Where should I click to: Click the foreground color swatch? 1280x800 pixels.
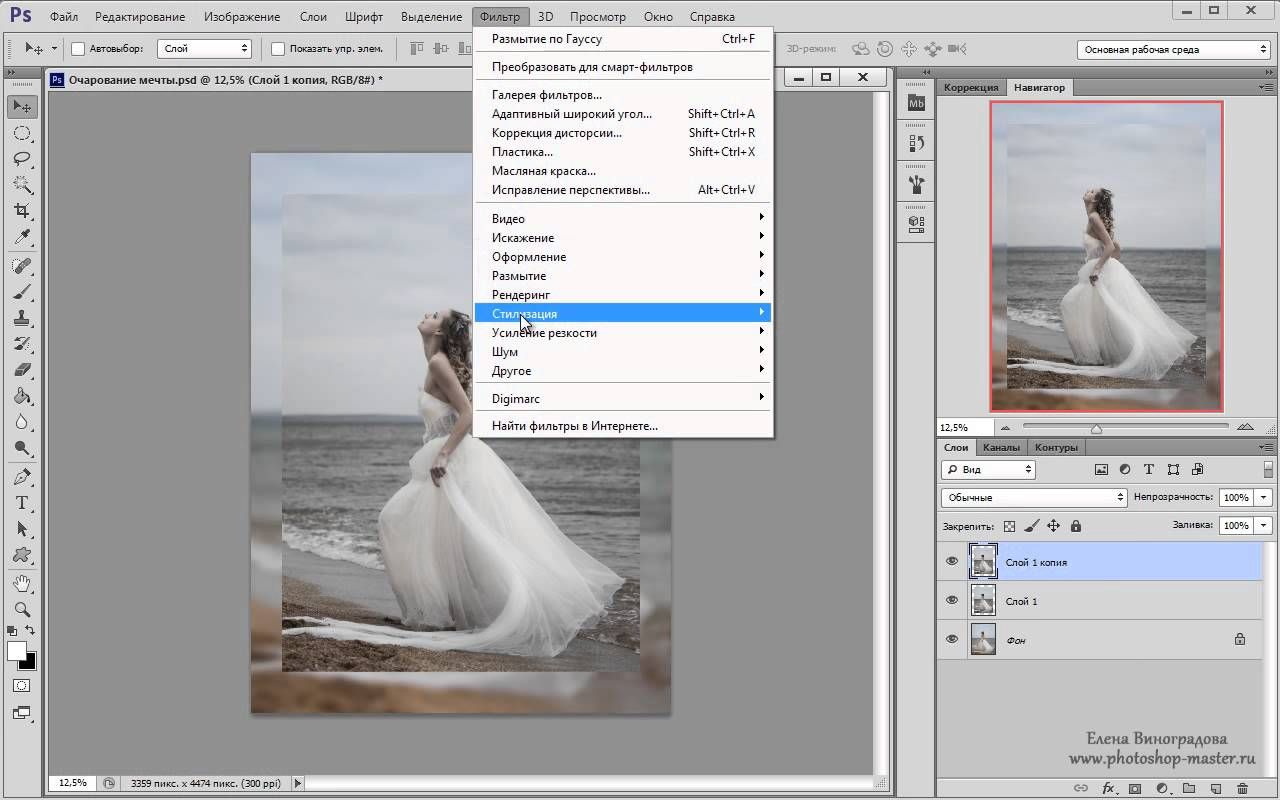pyautogui.click(x=17, y=652)
